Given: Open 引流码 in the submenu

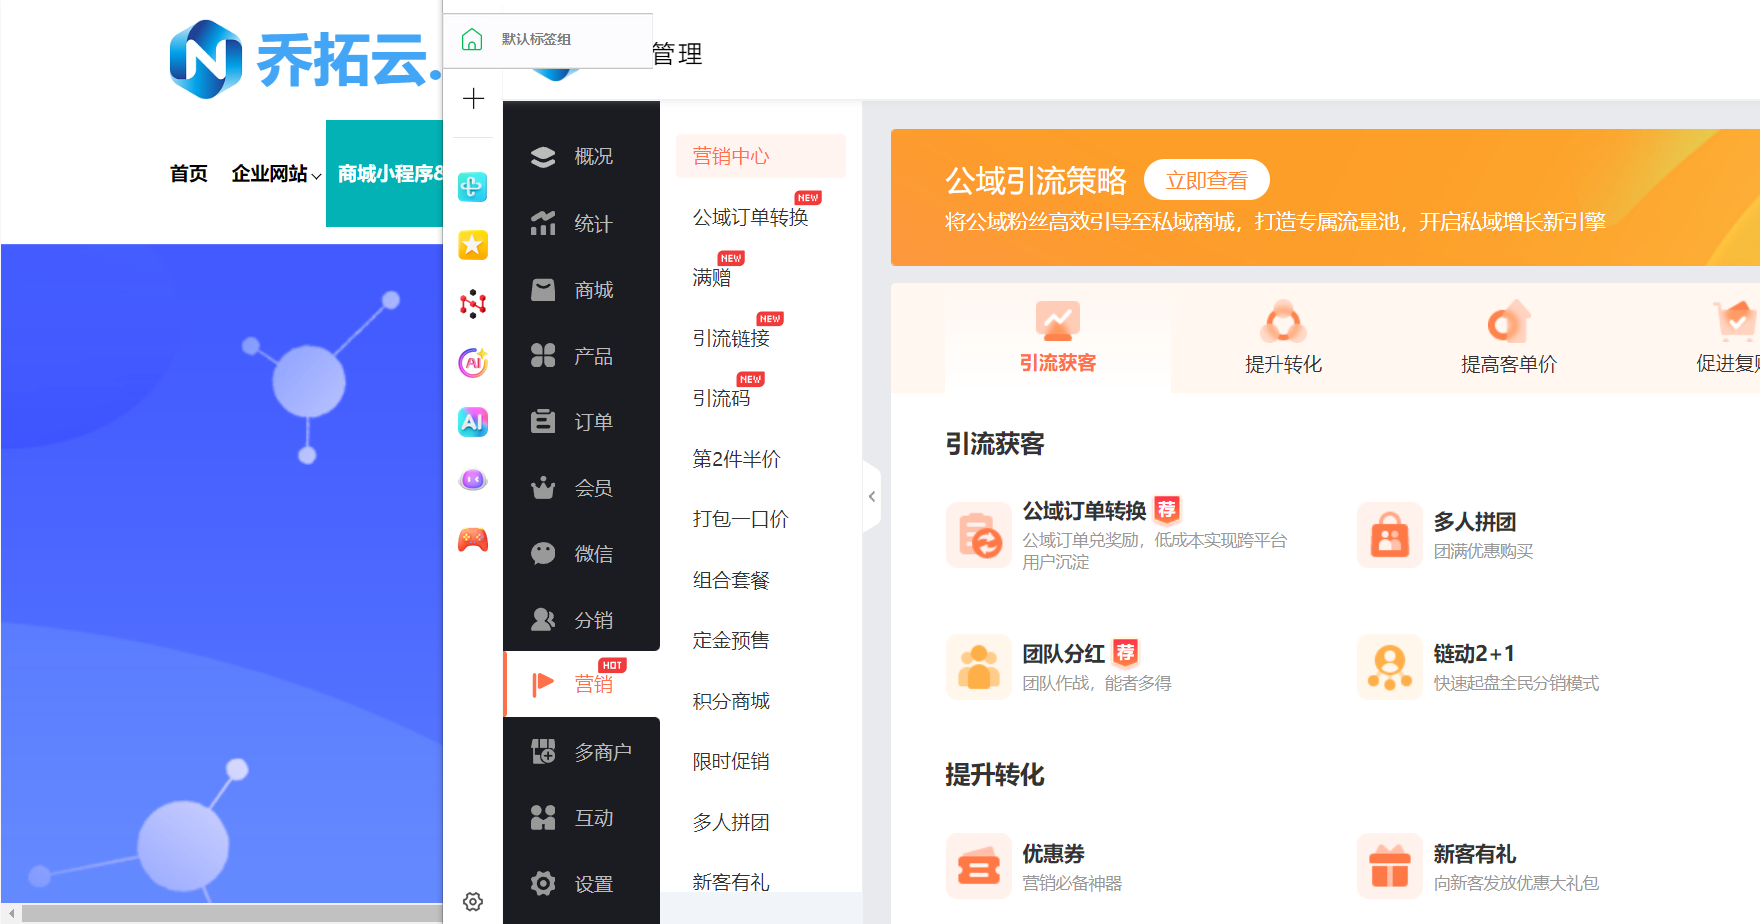Looking at the screenshot, I should click(721, 398).
